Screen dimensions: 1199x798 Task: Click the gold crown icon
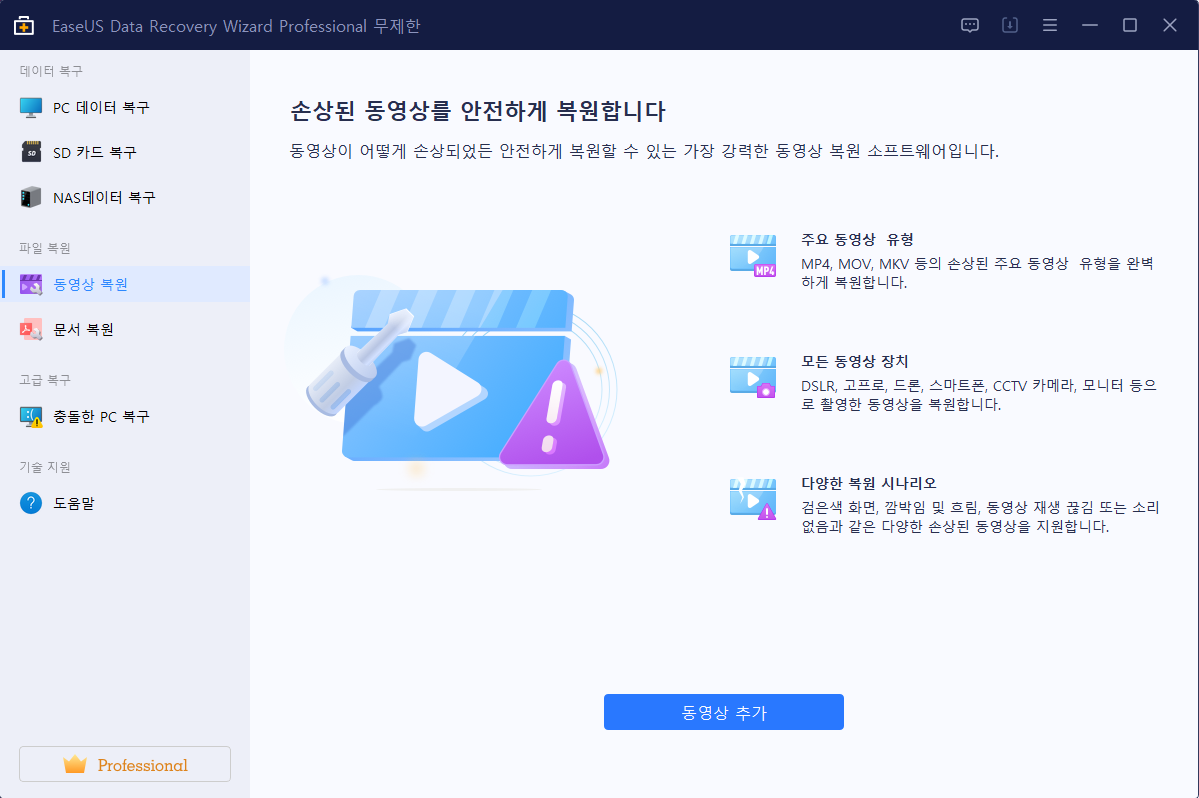pyautogui.click(x=75, y=764)
